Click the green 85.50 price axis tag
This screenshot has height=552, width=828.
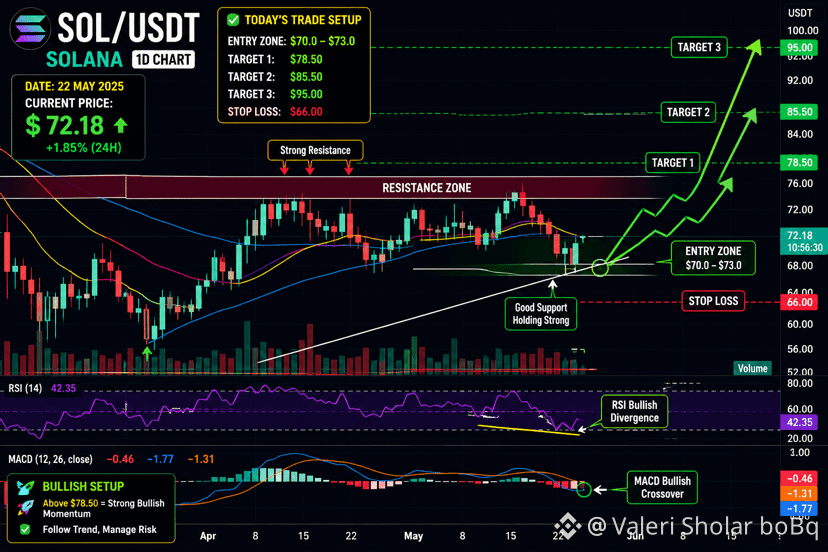[x=799, y=112]
